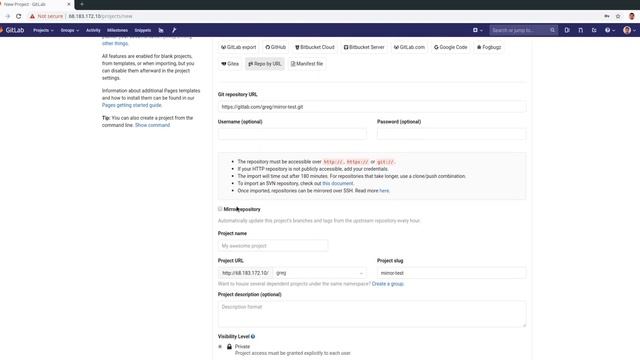
Task: Reload the page with the browser refresh icon
Action: [x=18, y=16]
